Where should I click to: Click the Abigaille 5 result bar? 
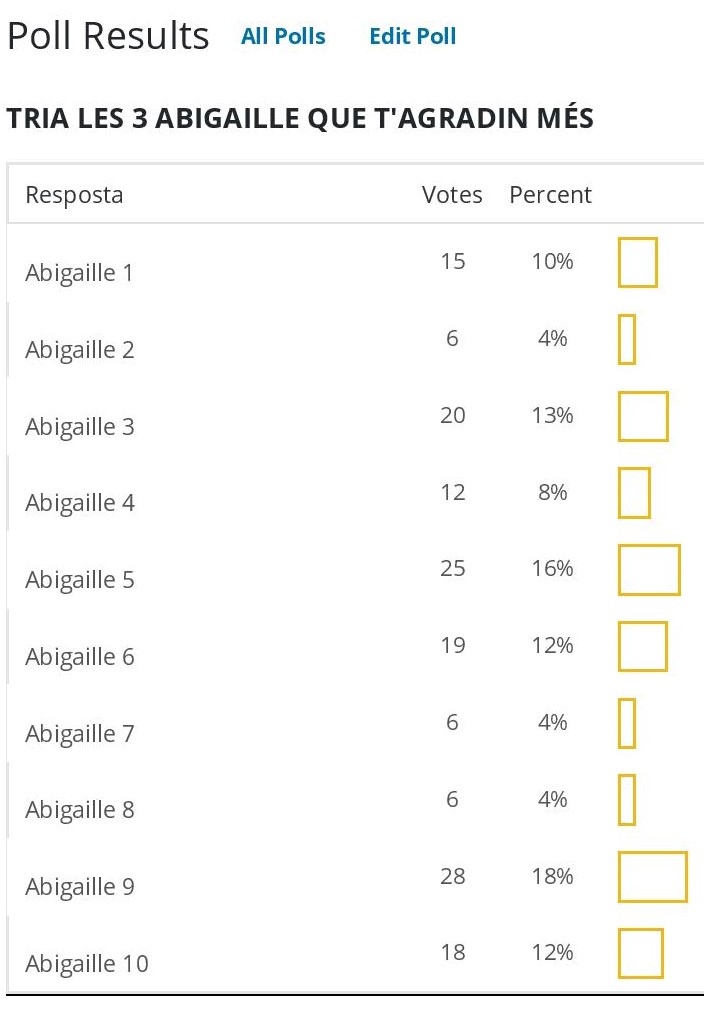(x=649, y=570)
